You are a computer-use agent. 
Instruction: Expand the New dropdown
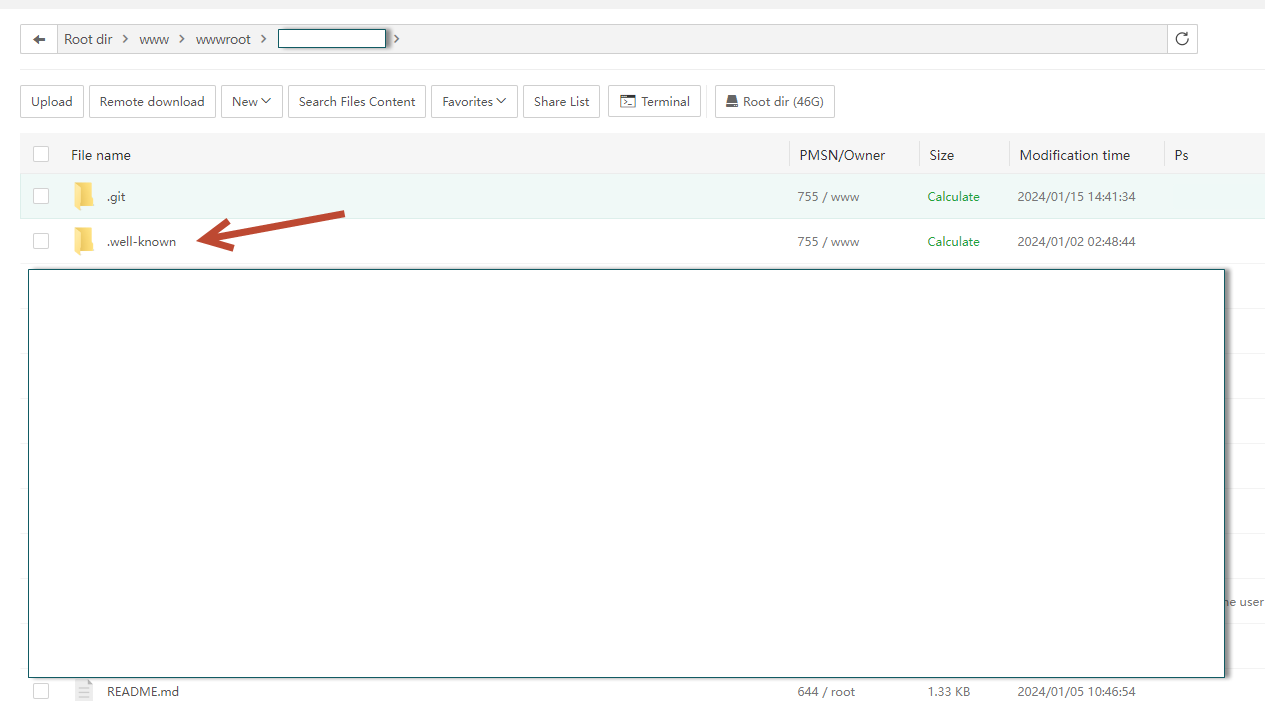[x=252, y=102]
